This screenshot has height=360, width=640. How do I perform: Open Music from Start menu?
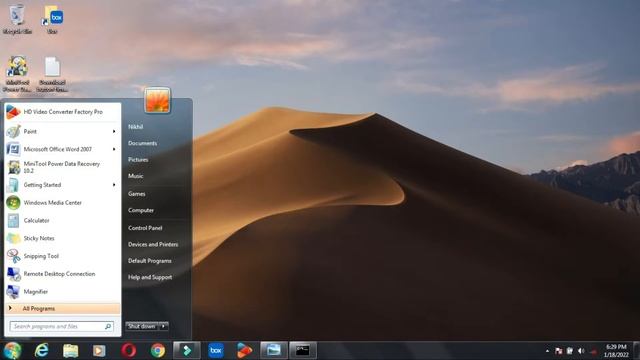(136, 176)
